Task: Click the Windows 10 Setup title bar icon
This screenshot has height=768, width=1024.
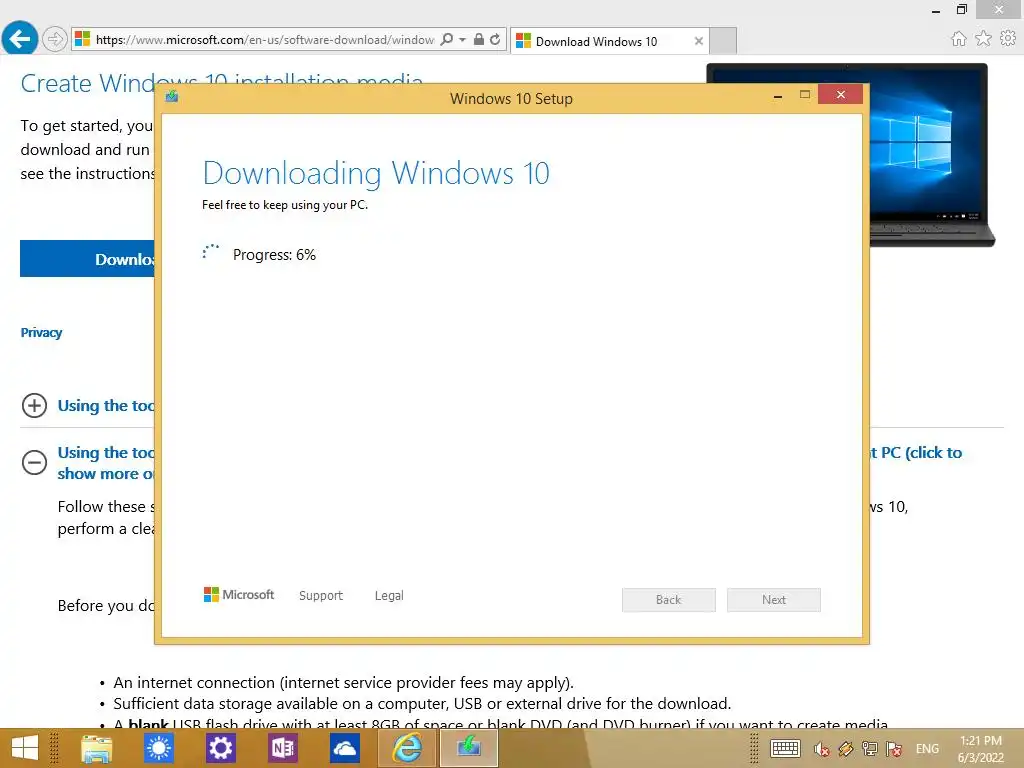Action: pyautogui.click(x=172, y=97)
